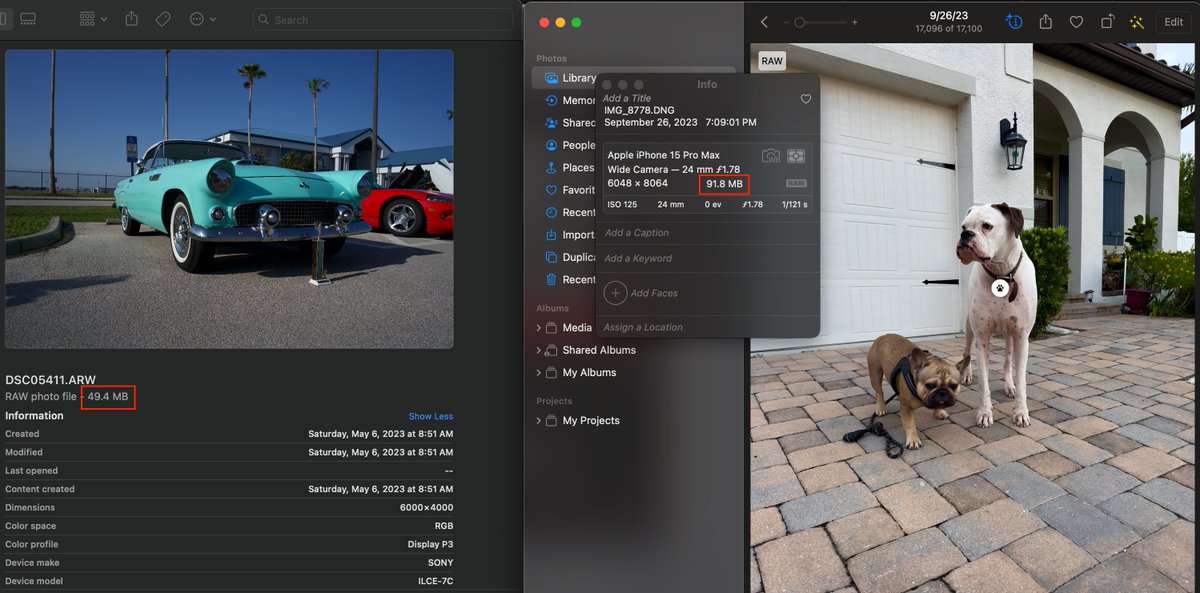
Task: Select ISO 125 value in Info
Action: tap(622, 204)
